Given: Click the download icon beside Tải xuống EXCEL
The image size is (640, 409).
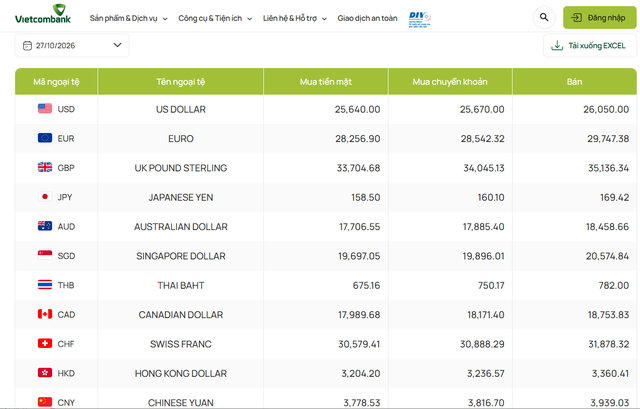Looking at the screenshot, I should [557, 45].
